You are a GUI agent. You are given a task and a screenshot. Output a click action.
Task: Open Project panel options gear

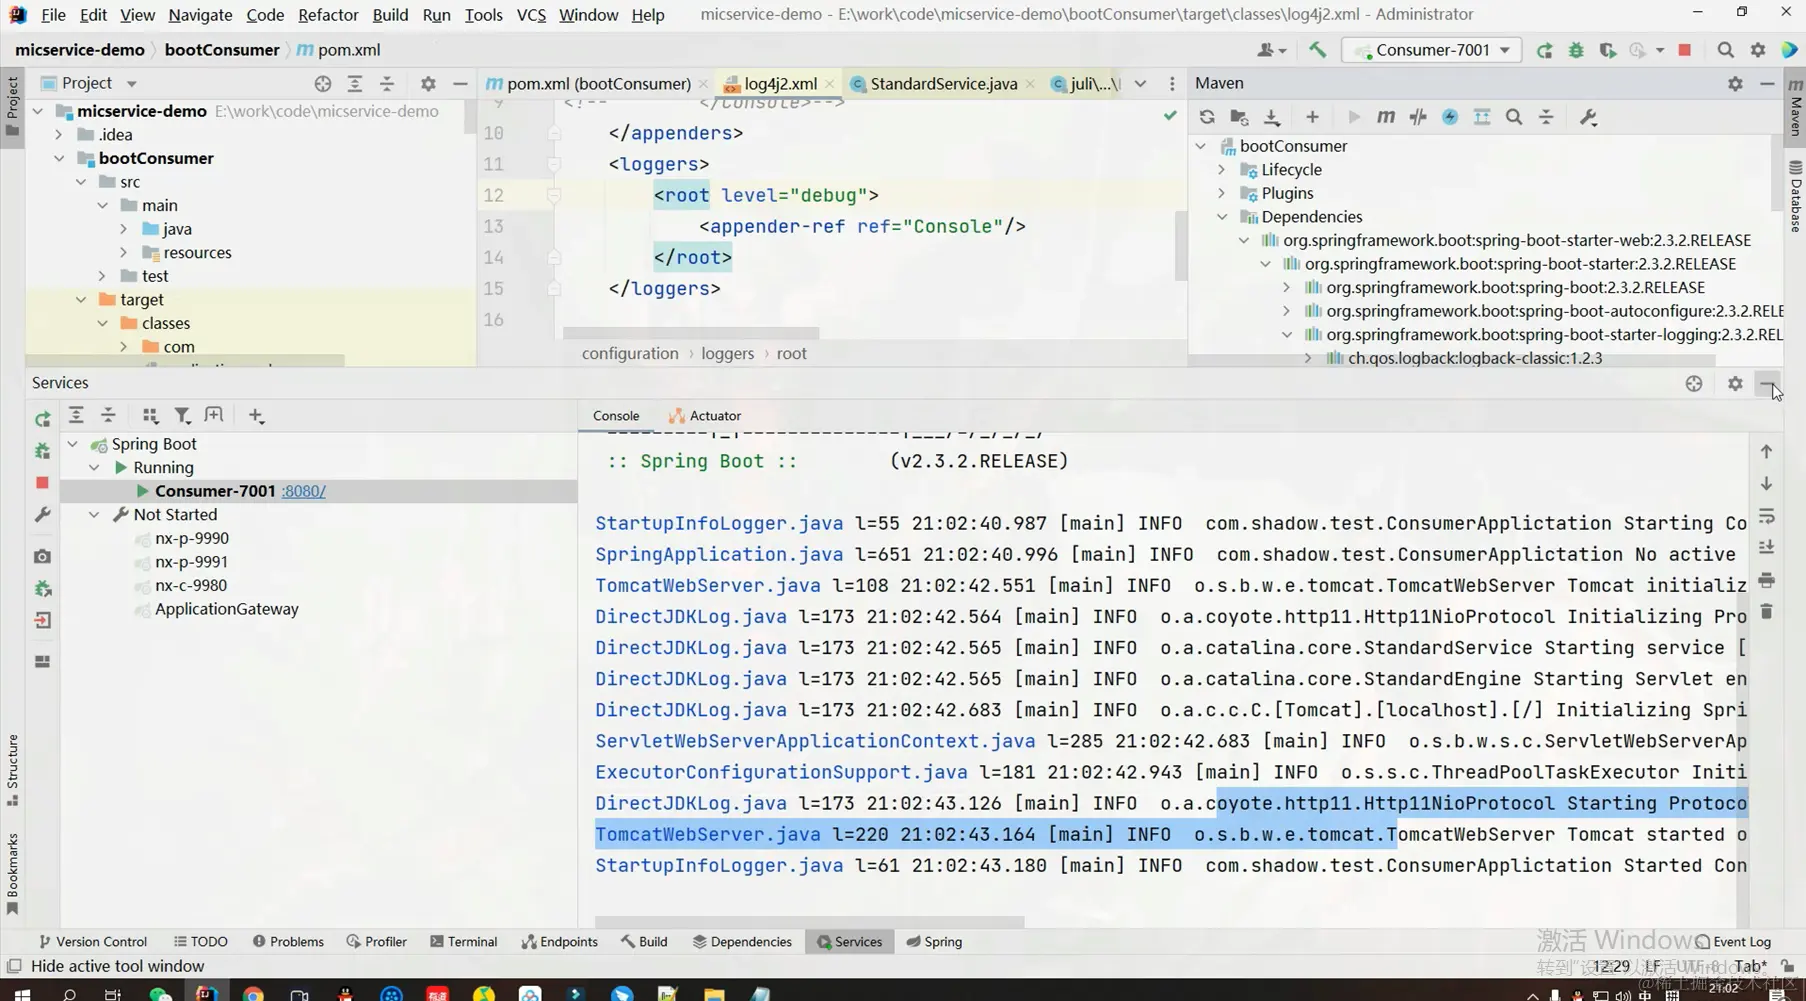[428, 84]
